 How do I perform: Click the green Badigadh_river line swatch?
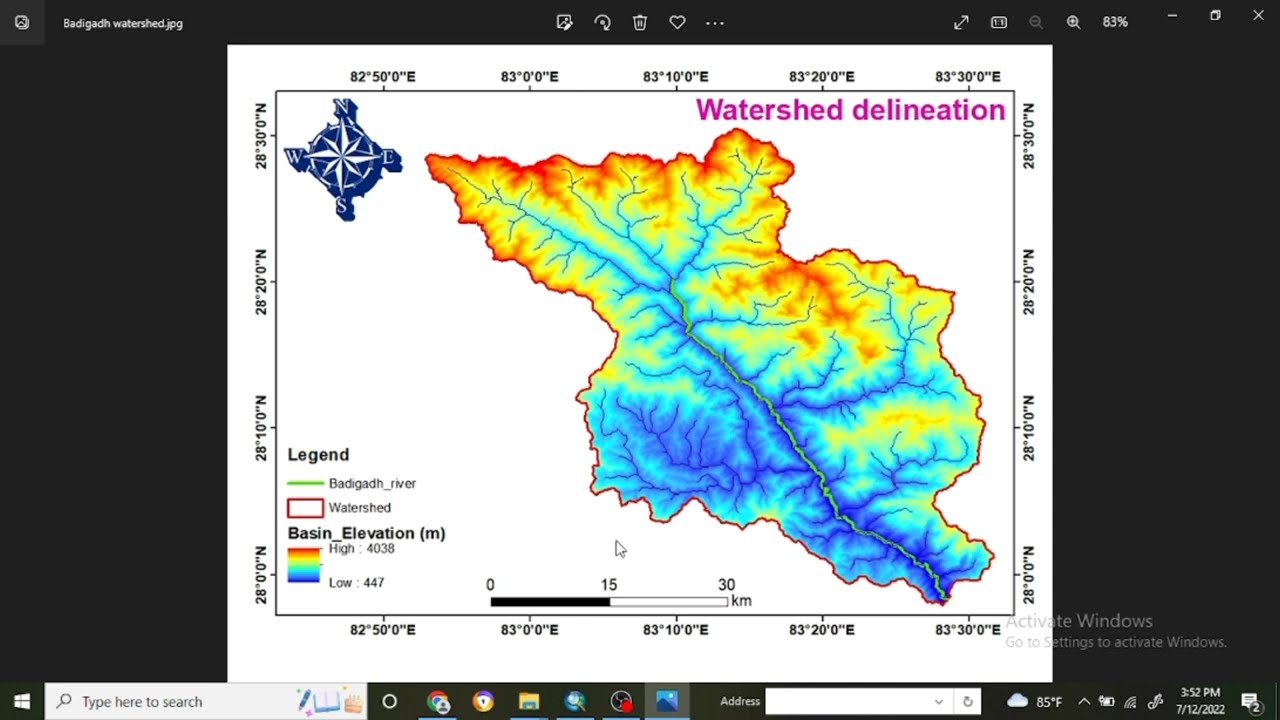pos(305,483)
